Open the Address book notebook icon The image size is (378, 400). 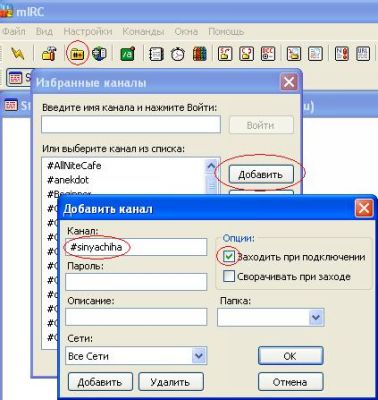(x=156, y=54)
